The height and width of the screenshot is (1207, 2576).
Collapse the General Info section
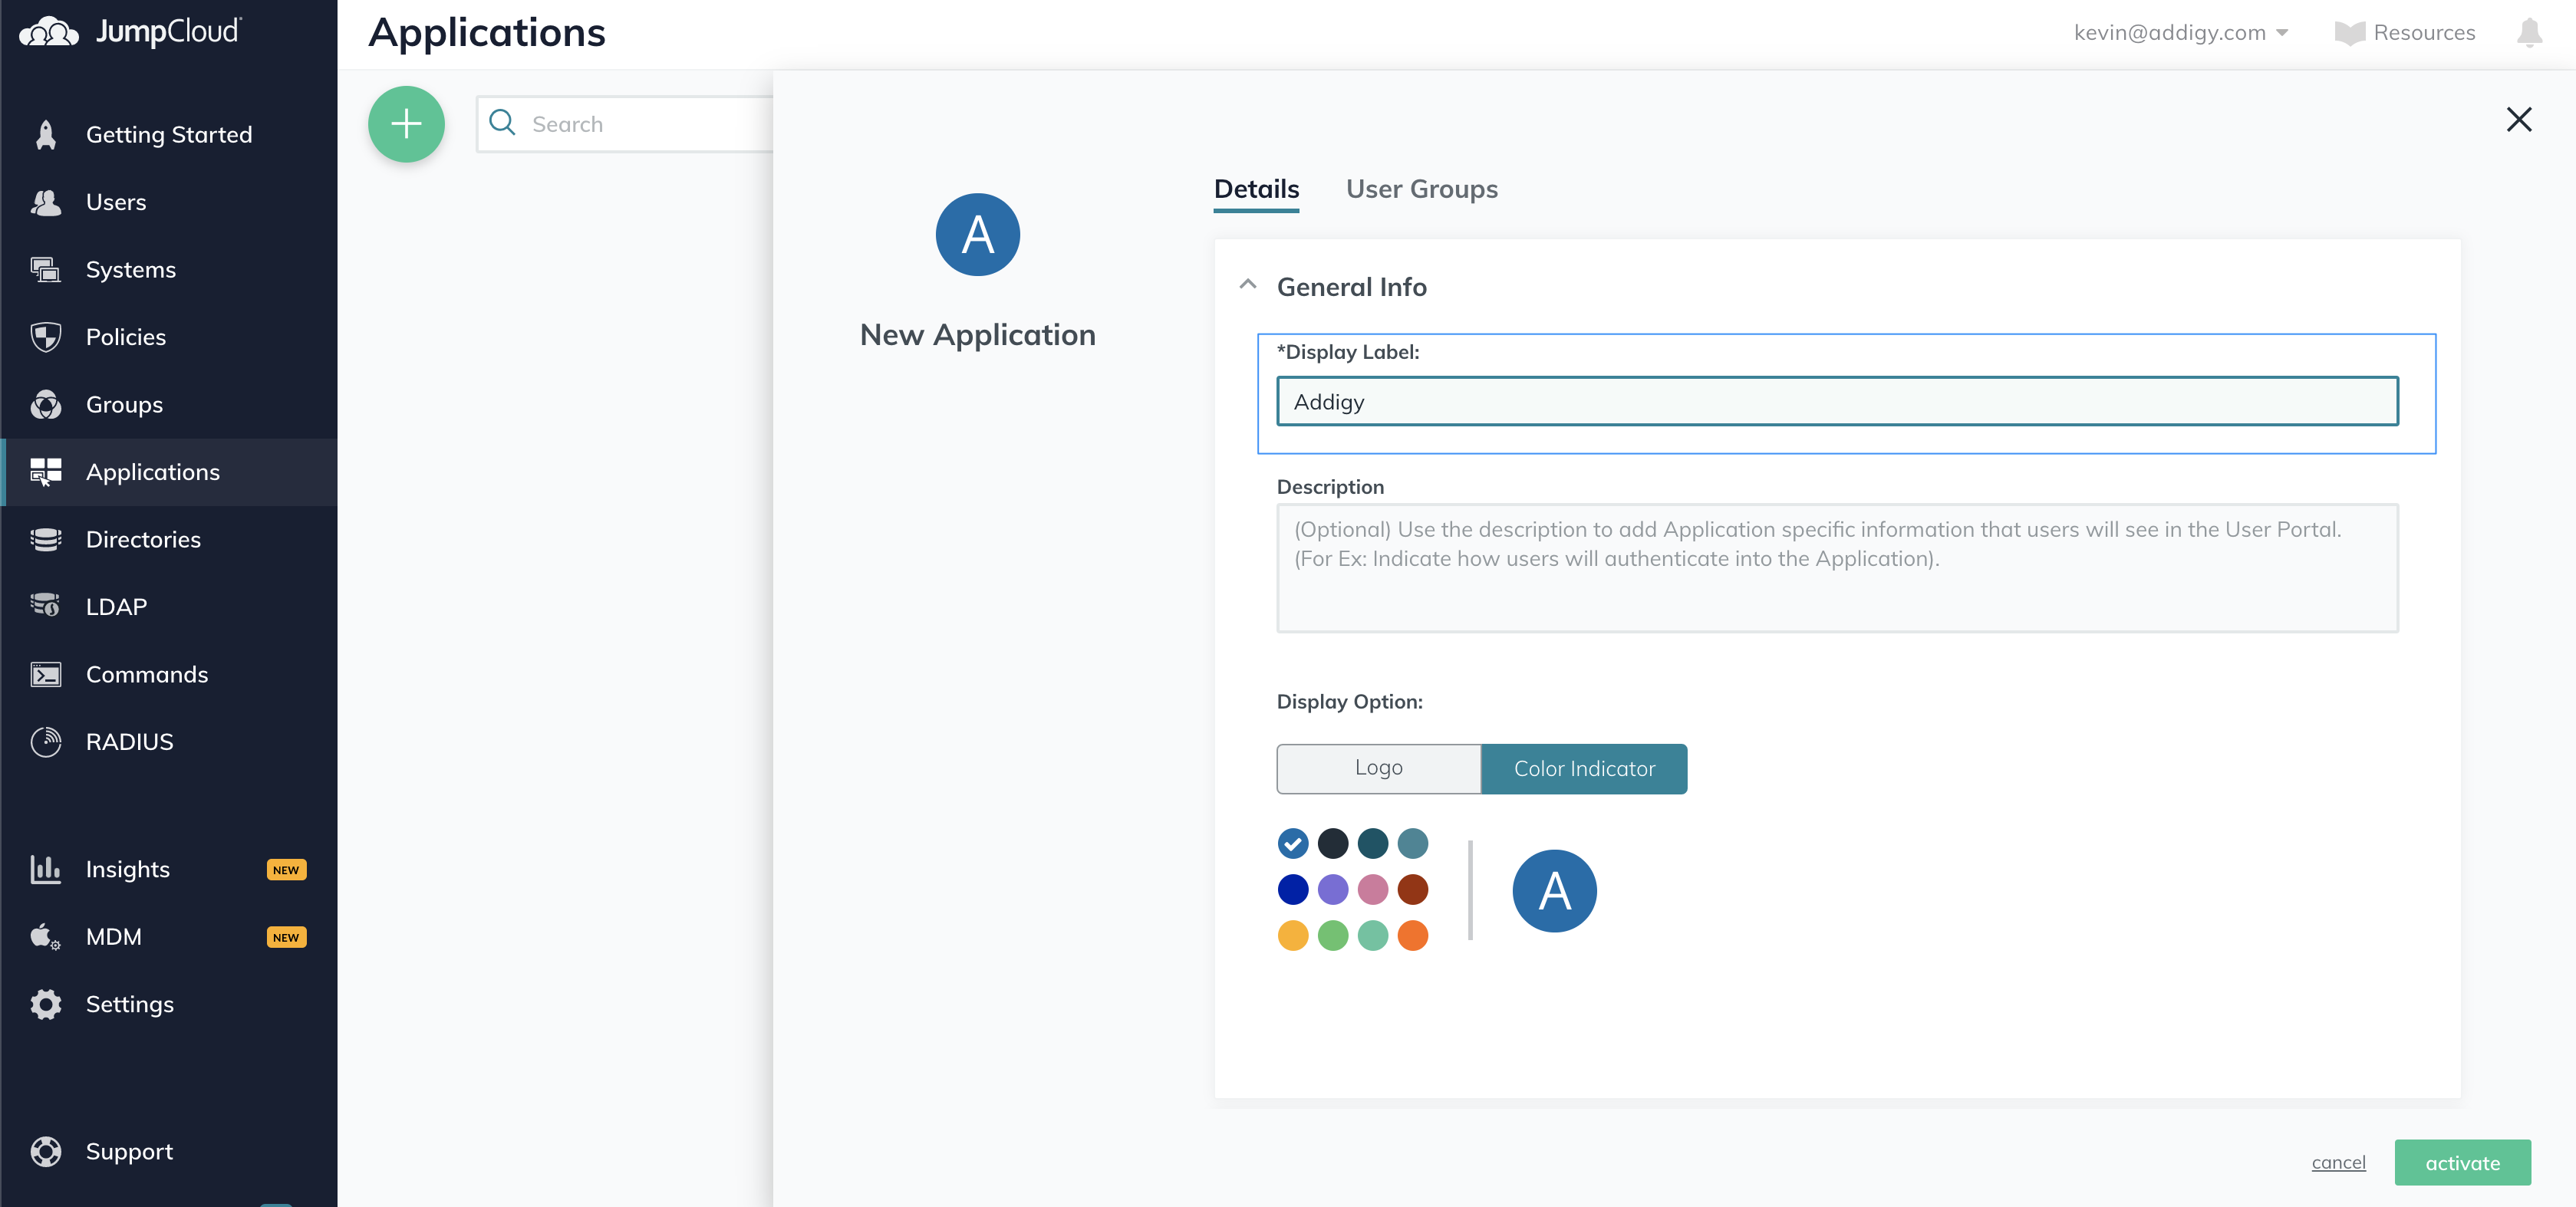(x=1247, y=285)
